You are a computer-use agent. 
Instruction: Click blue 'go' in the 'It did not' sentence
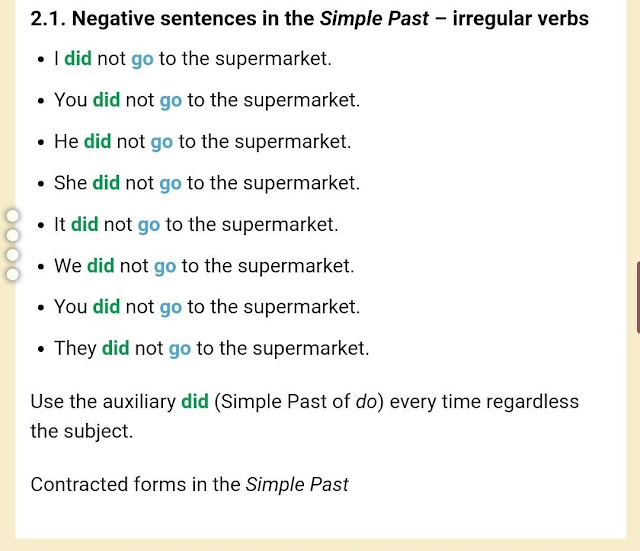(x=149, y=225)
